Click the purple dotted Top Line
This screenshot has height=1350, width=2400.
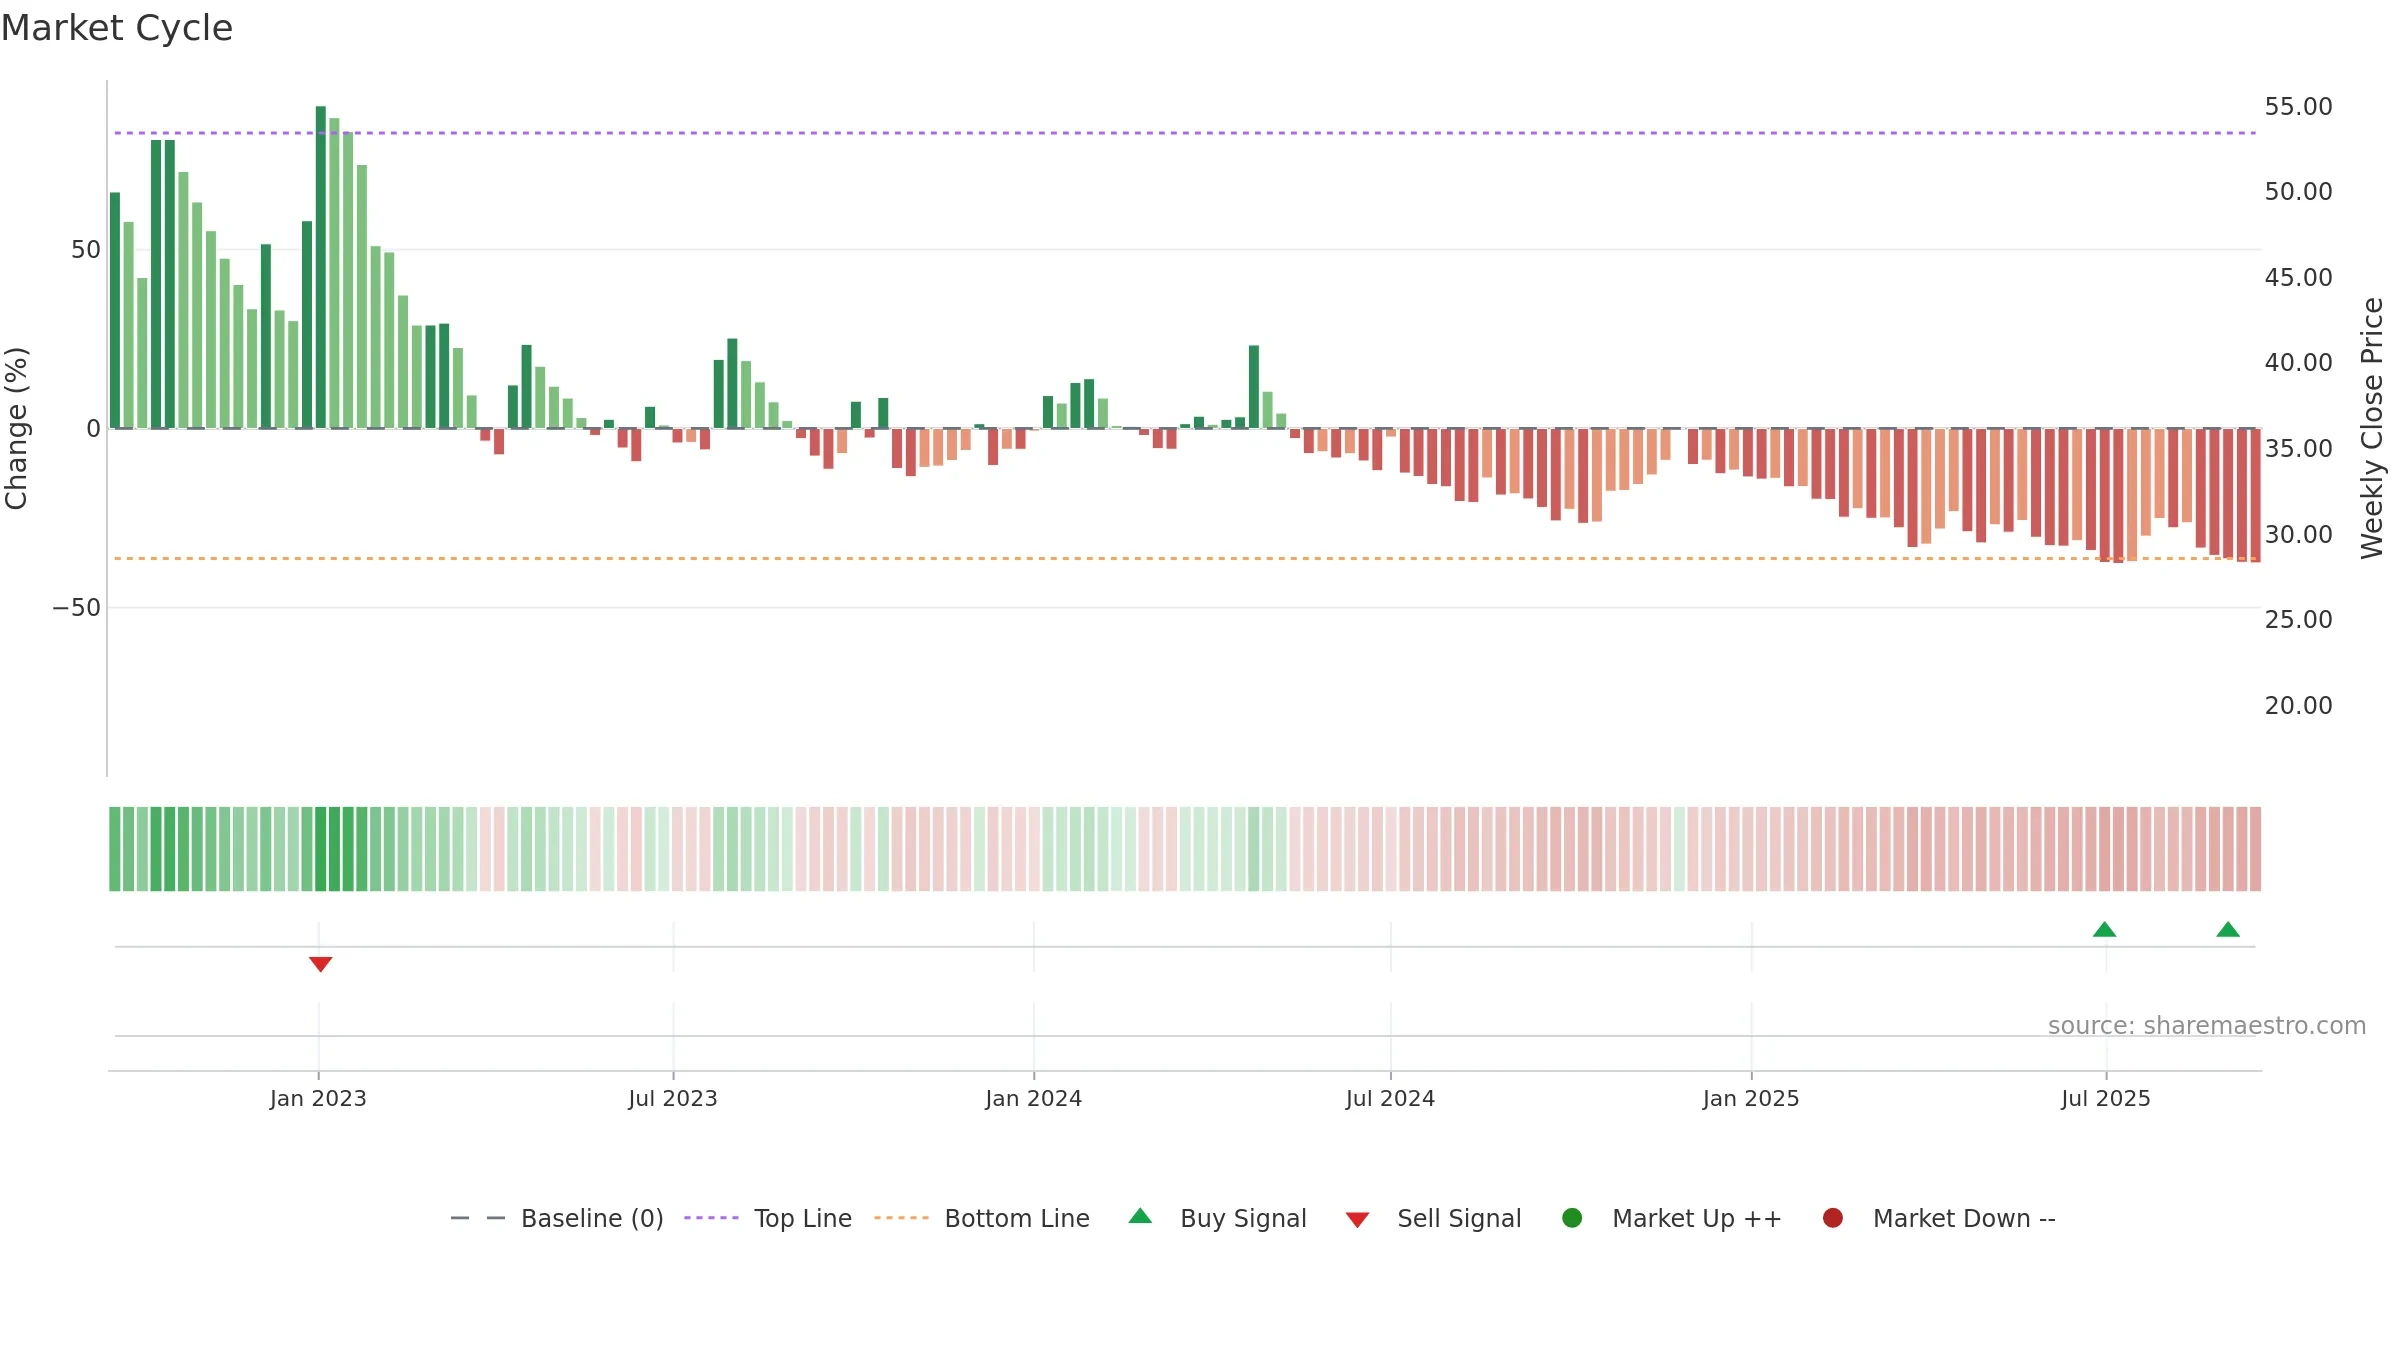pos(1185,133)
